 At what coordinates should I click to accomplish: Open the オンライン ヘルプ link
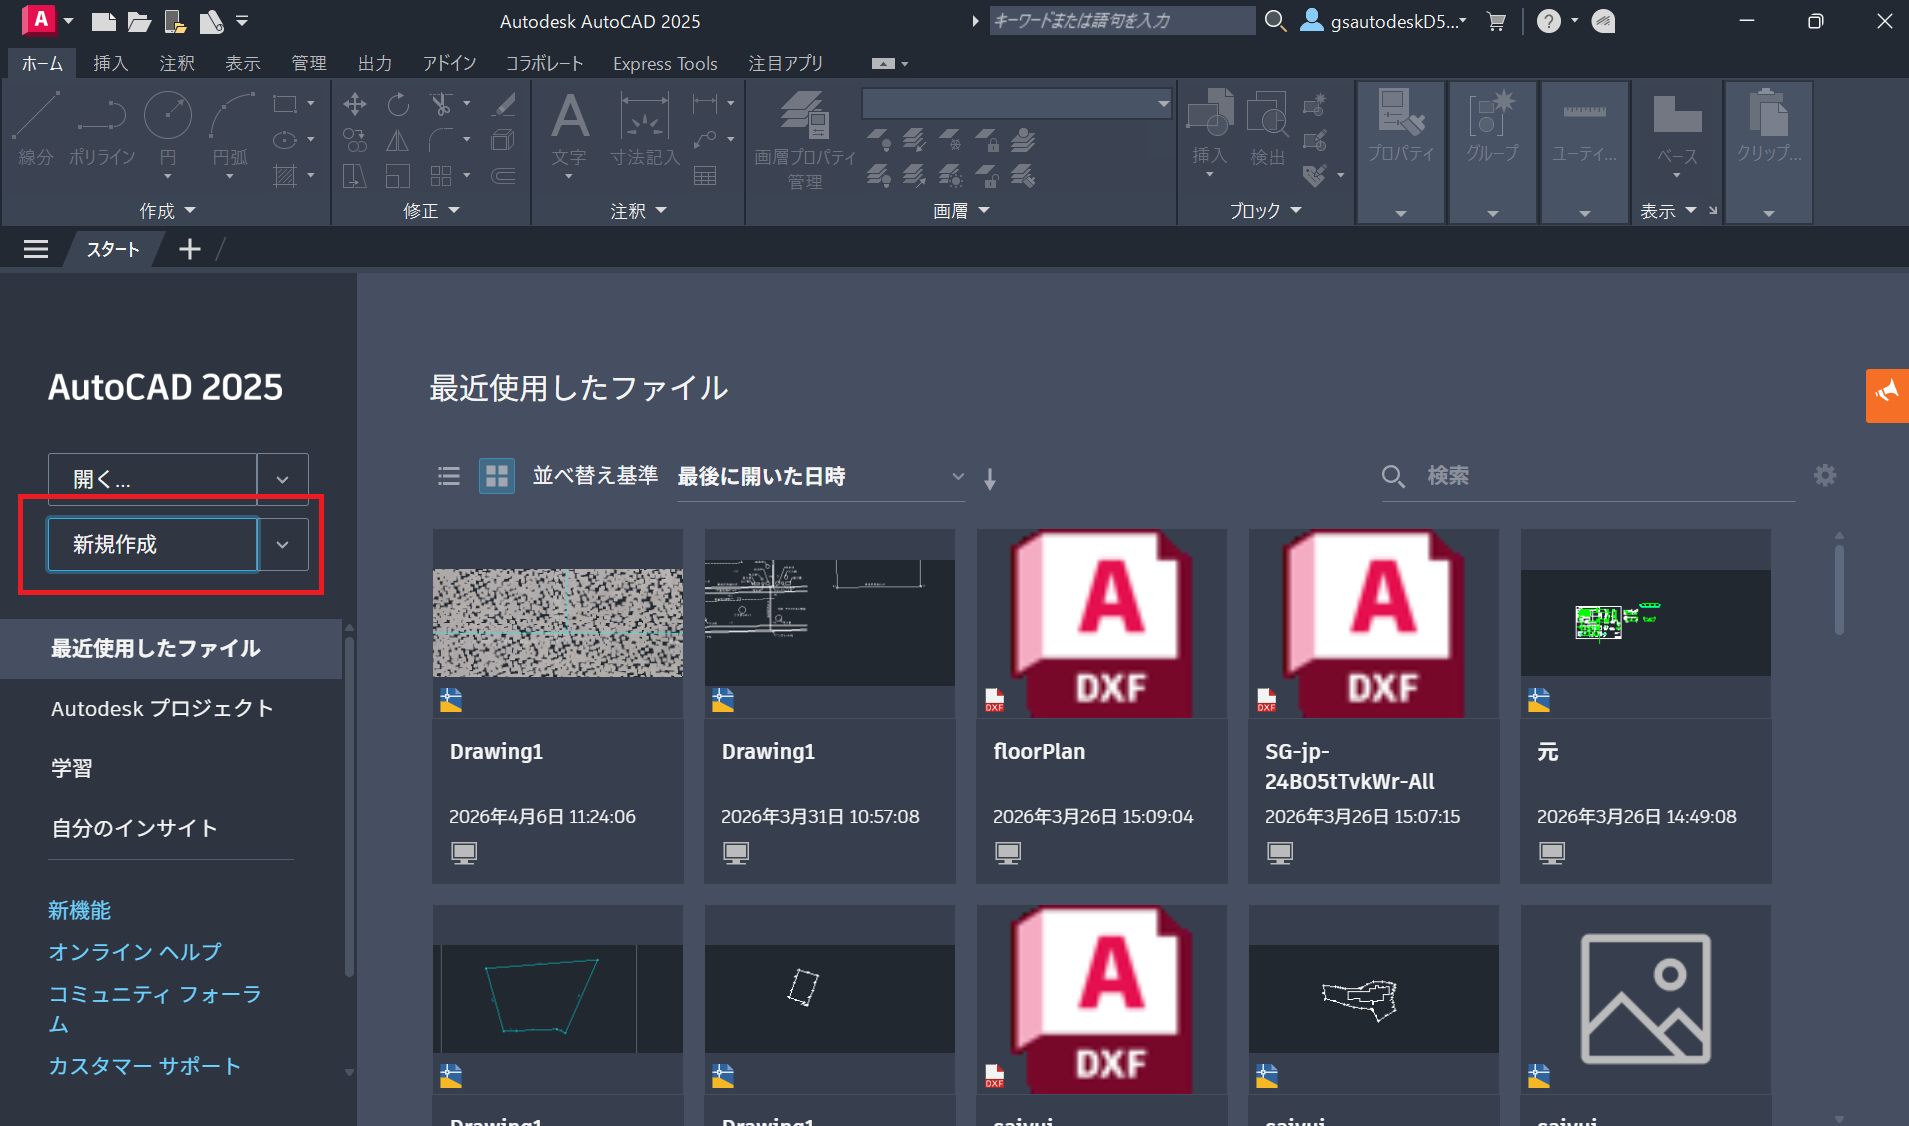tap(135, 952)
